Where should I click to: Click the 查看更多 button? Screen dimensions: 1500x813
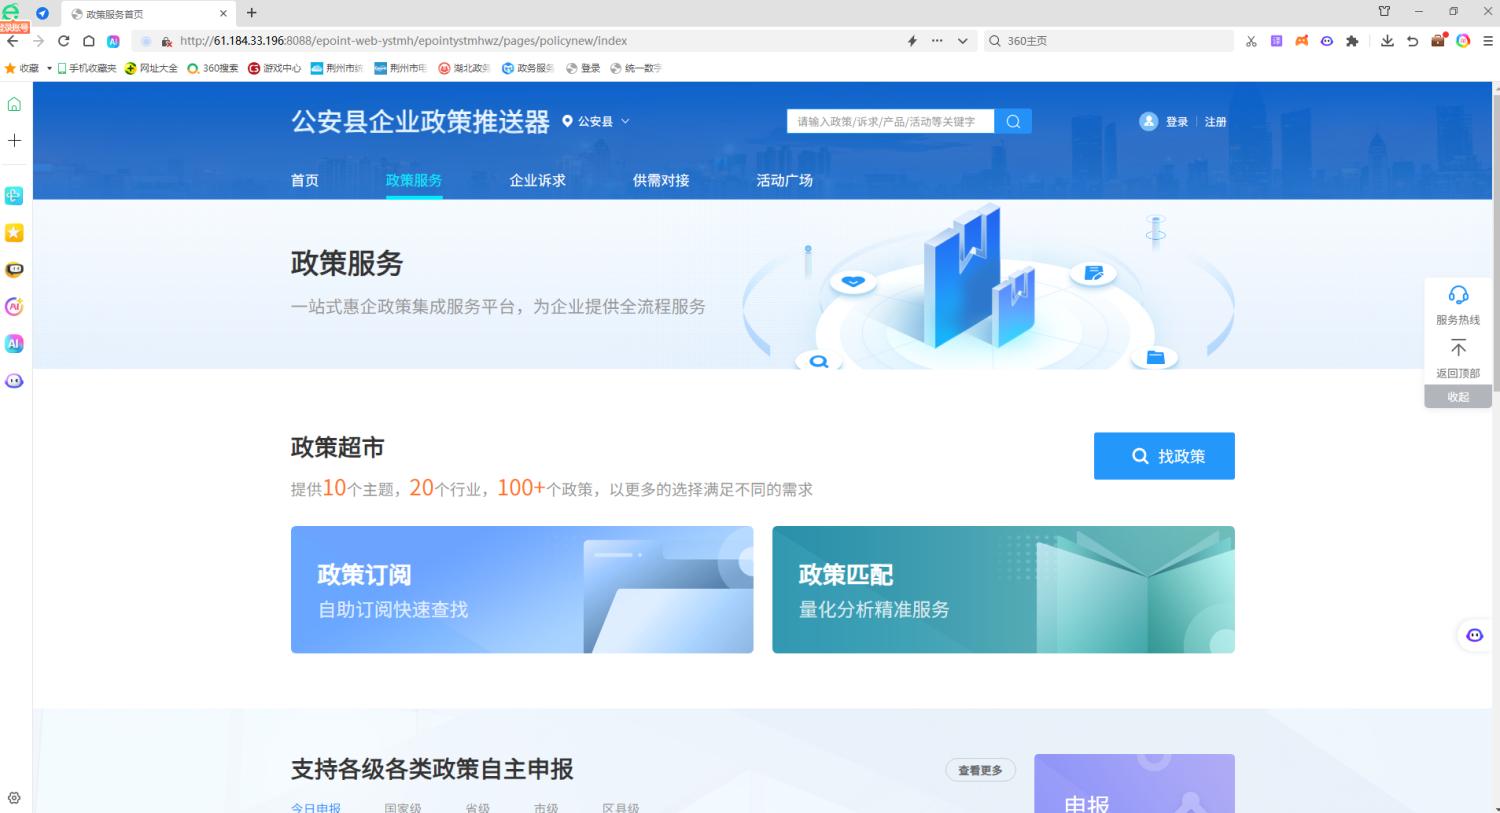point(980,770)
